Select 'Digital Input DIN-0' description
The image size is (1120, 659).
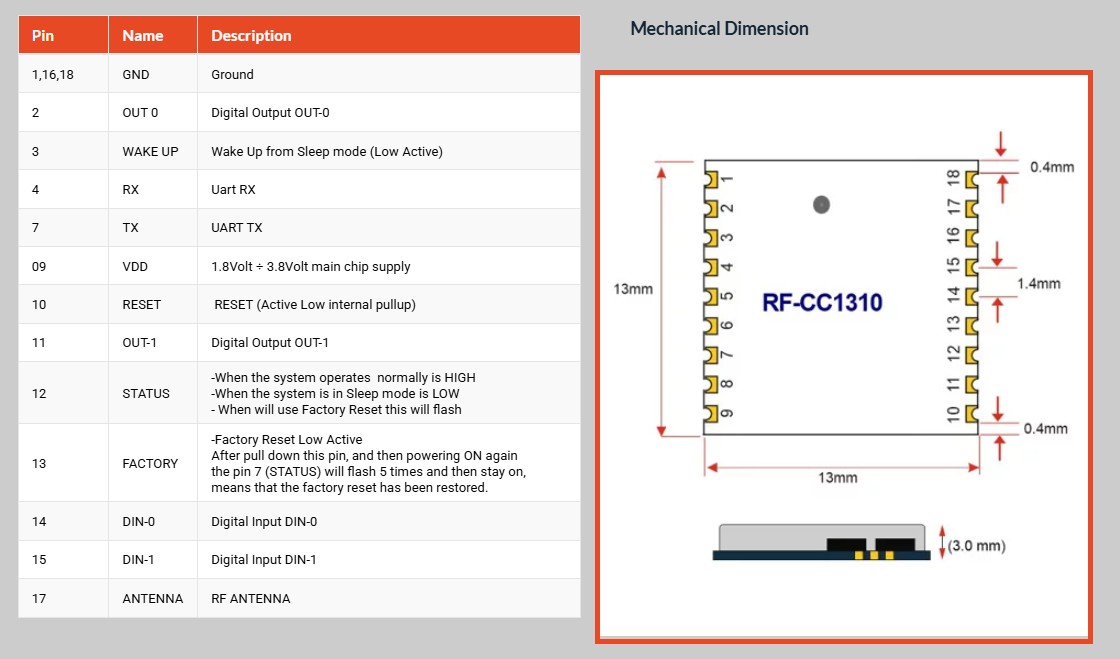coord(264,522)
